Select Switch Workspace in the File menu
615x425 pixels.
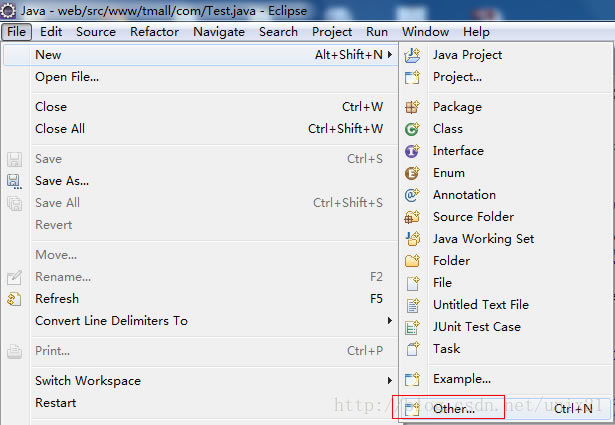200,381
